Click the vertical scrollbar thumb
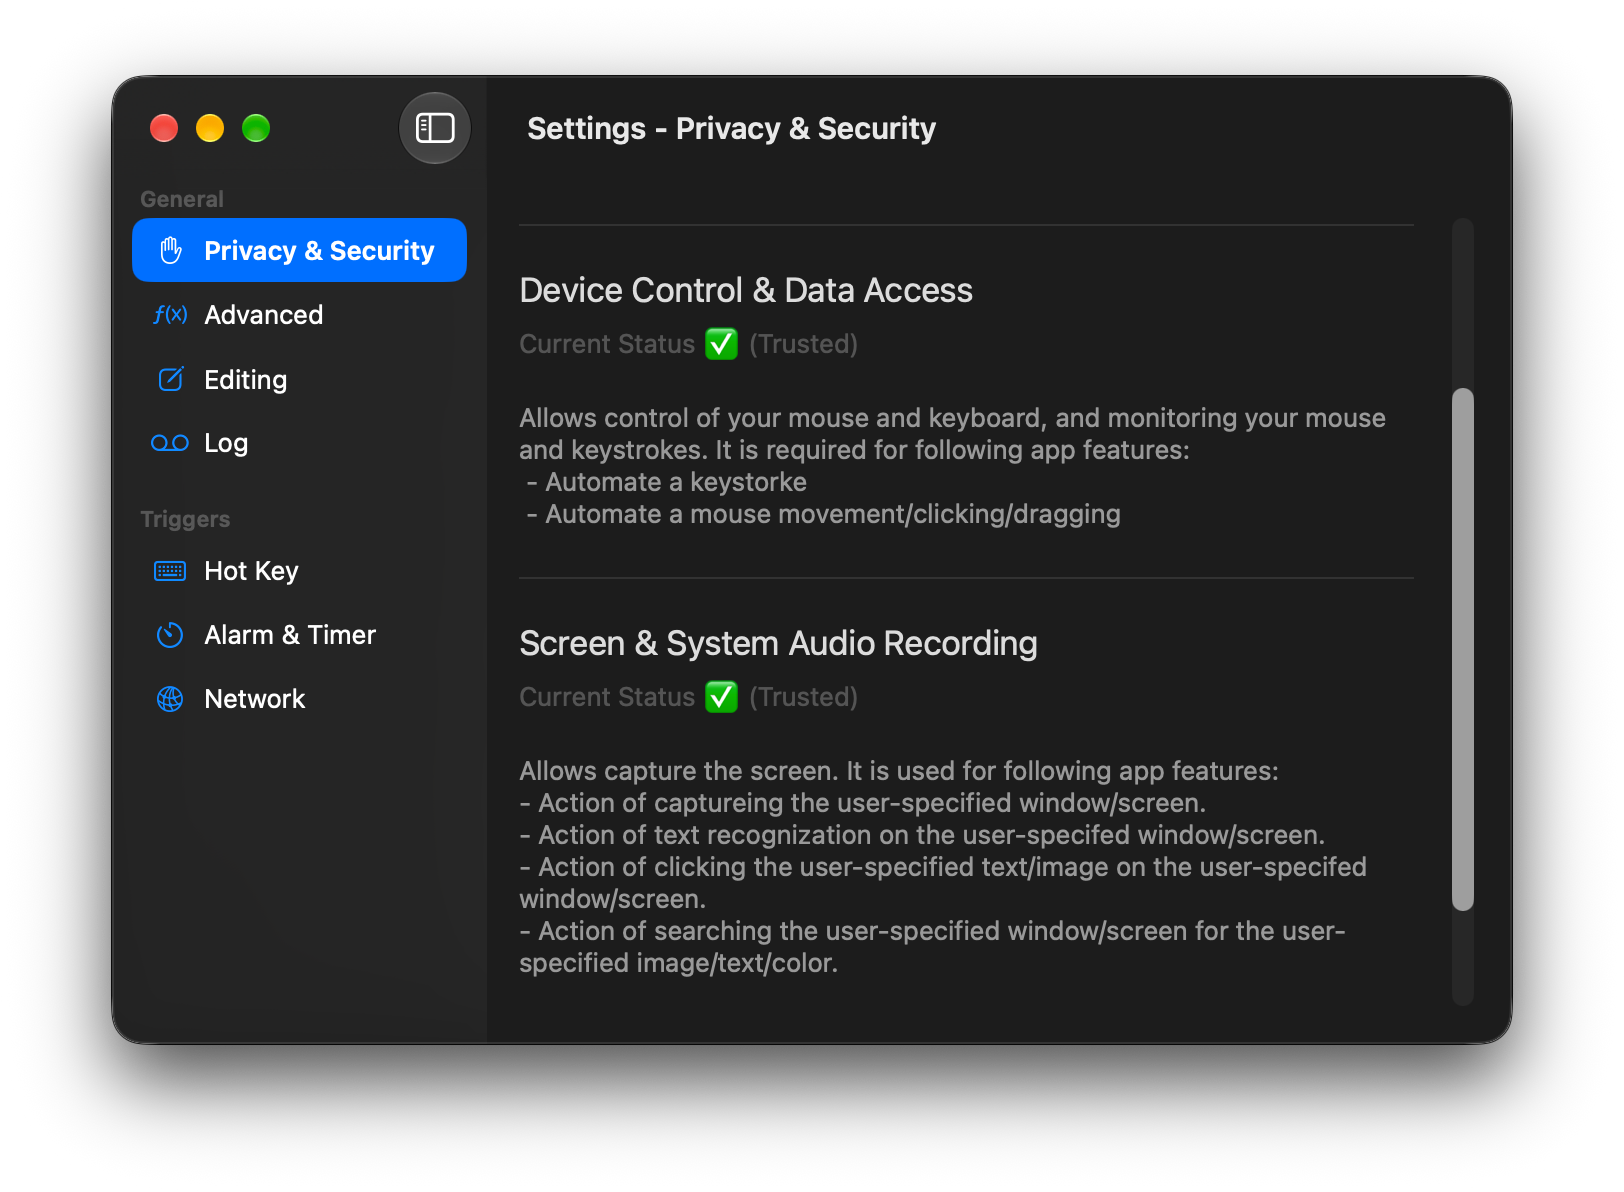 pos(1463,649)
